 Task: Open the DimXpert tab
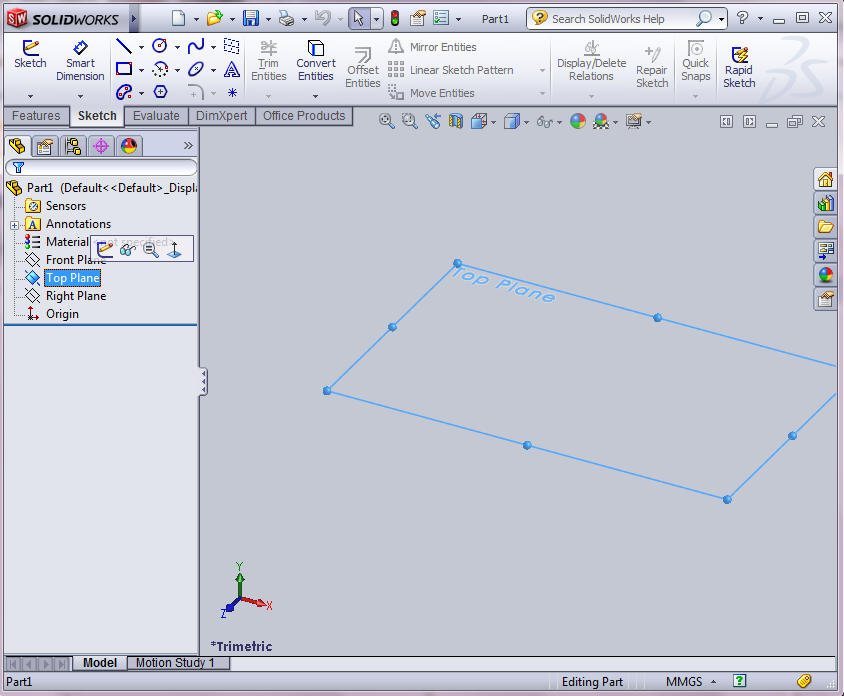click(x=221, y=116)
